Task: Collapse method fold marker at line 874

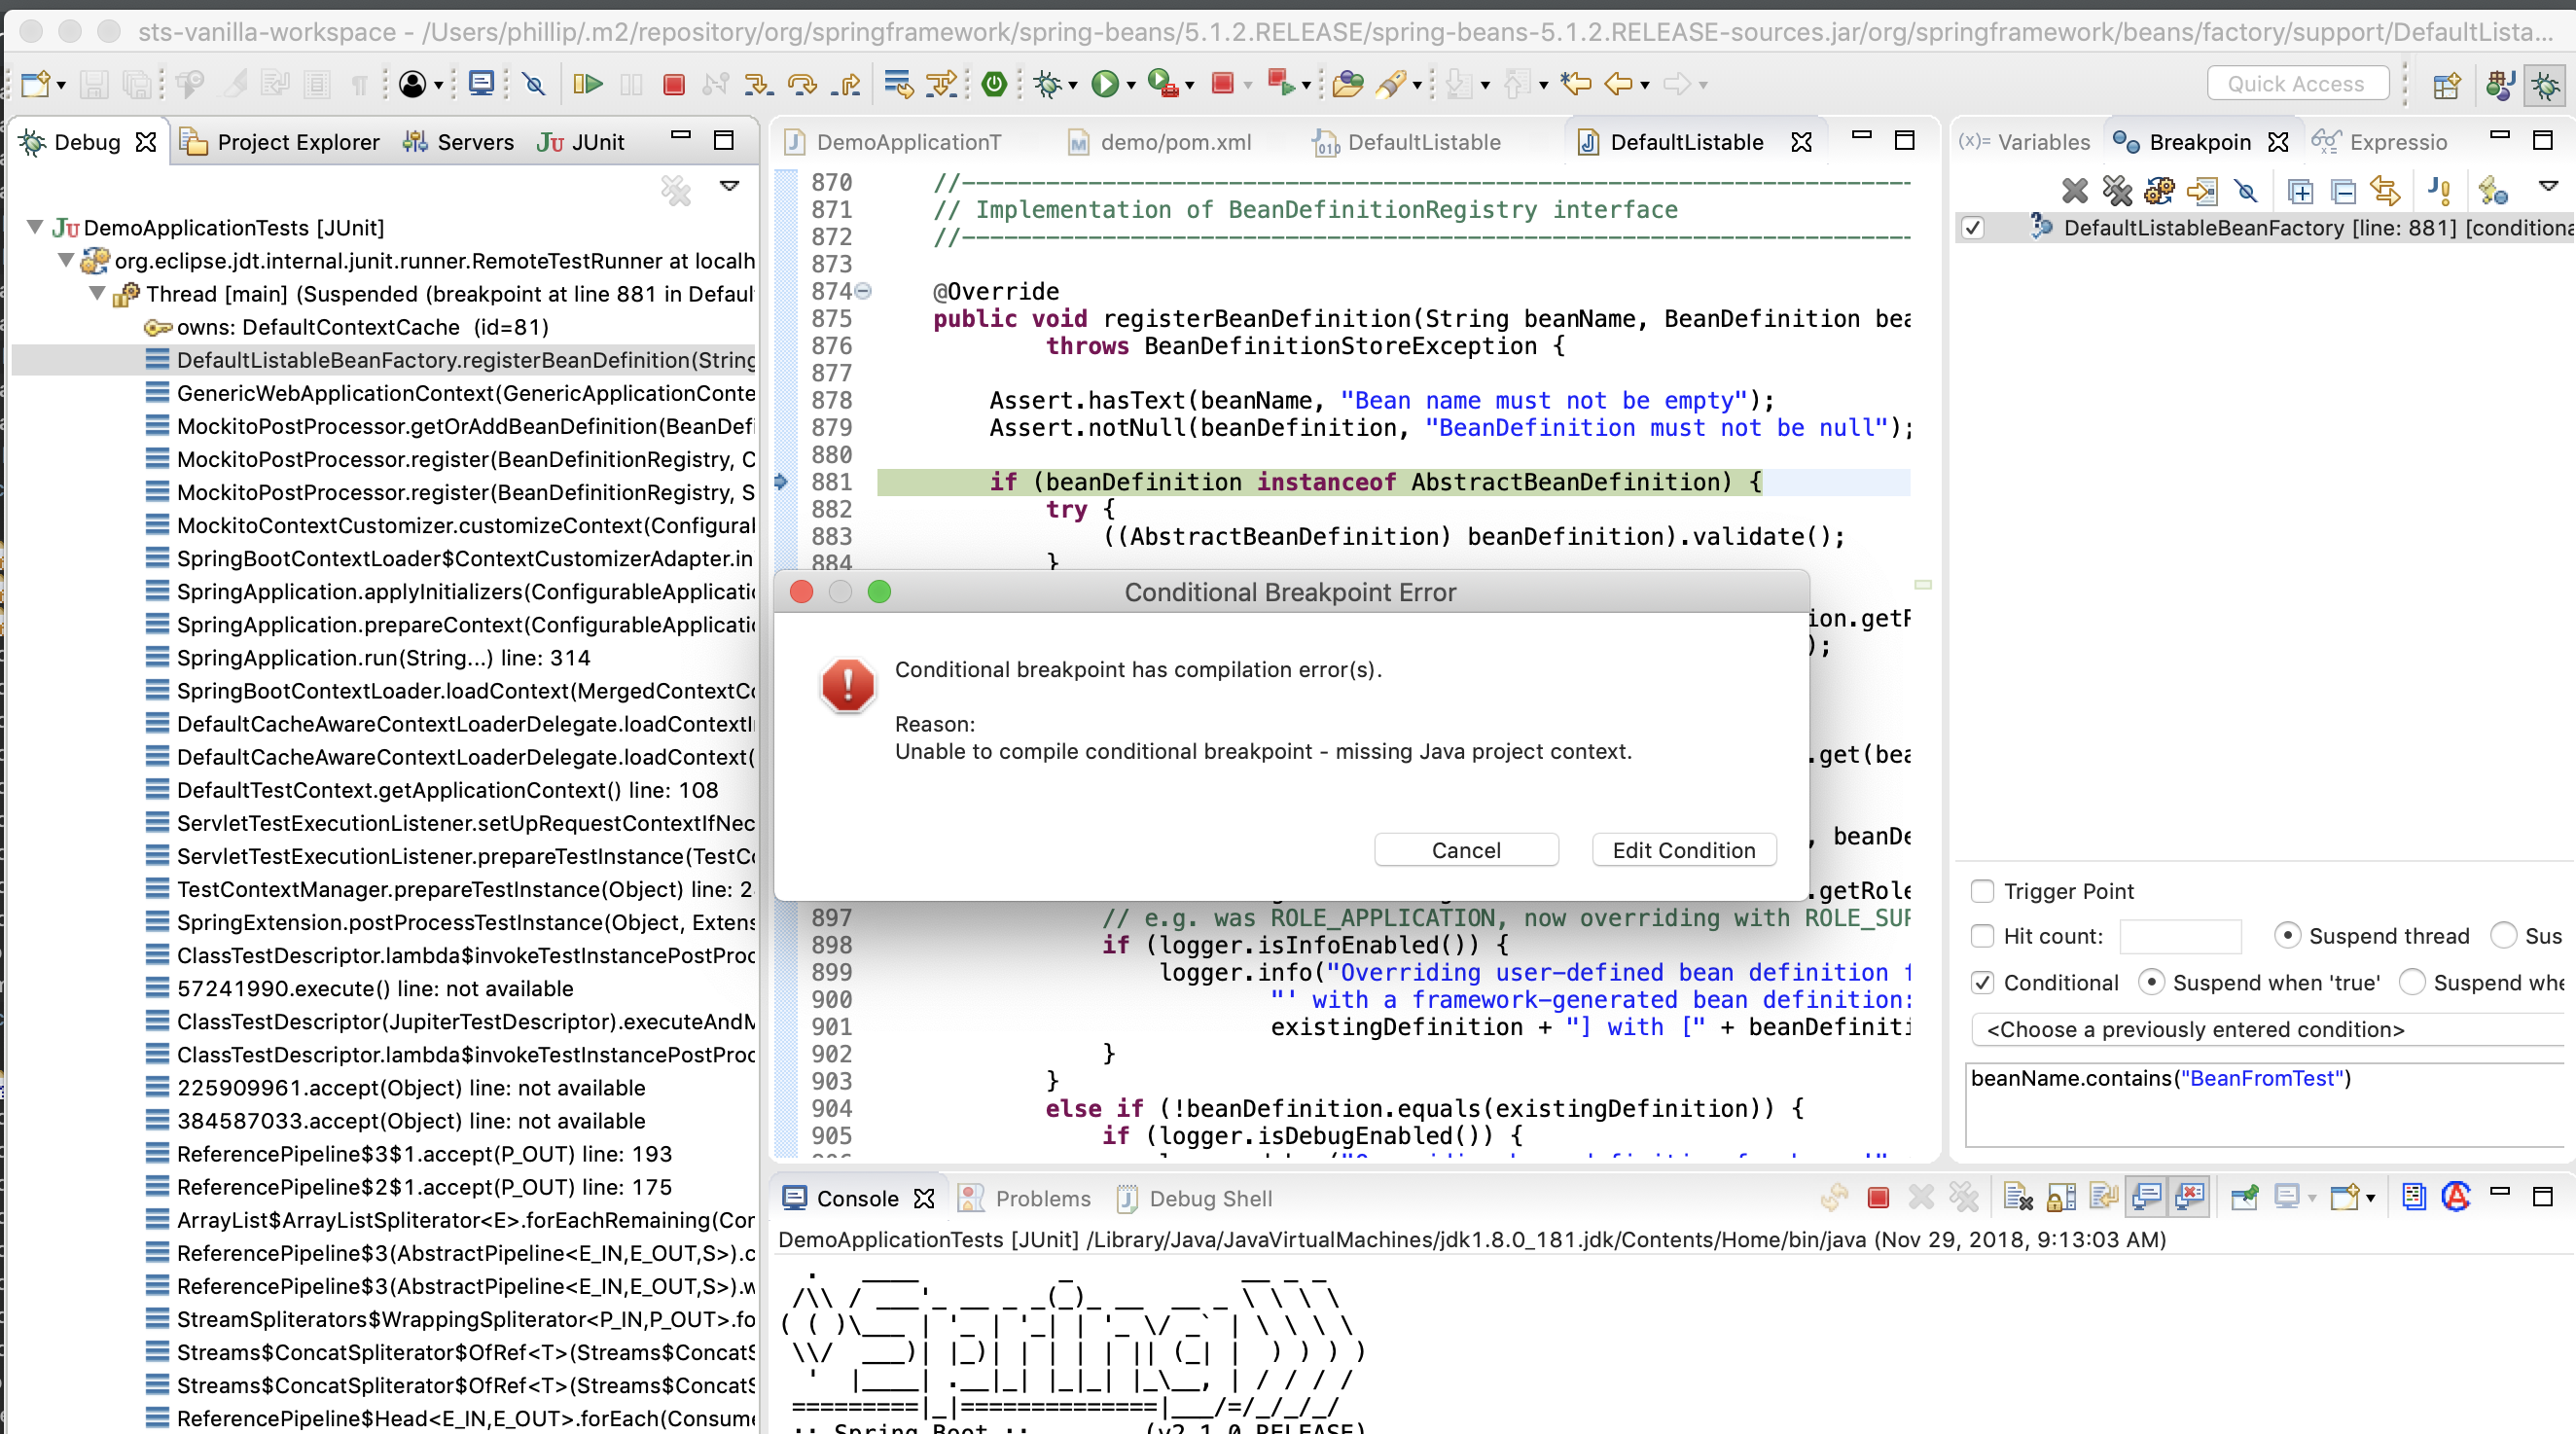Action: [864, 291]
